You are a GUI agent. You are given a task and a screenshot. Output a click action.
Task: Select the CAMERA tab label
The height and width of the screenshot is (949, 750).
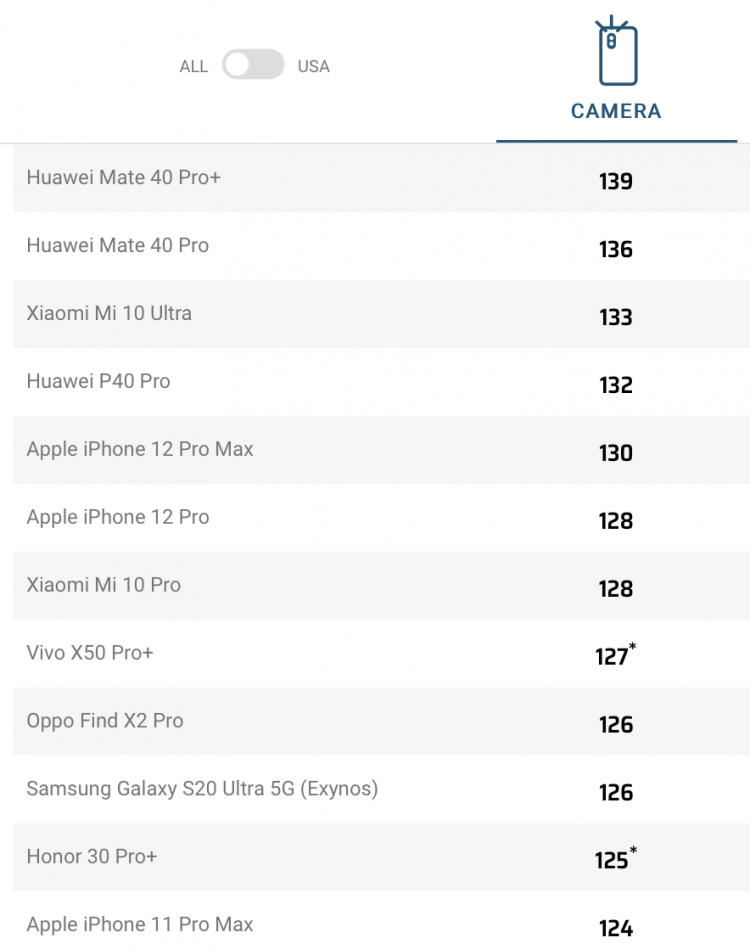click(616, 111)
